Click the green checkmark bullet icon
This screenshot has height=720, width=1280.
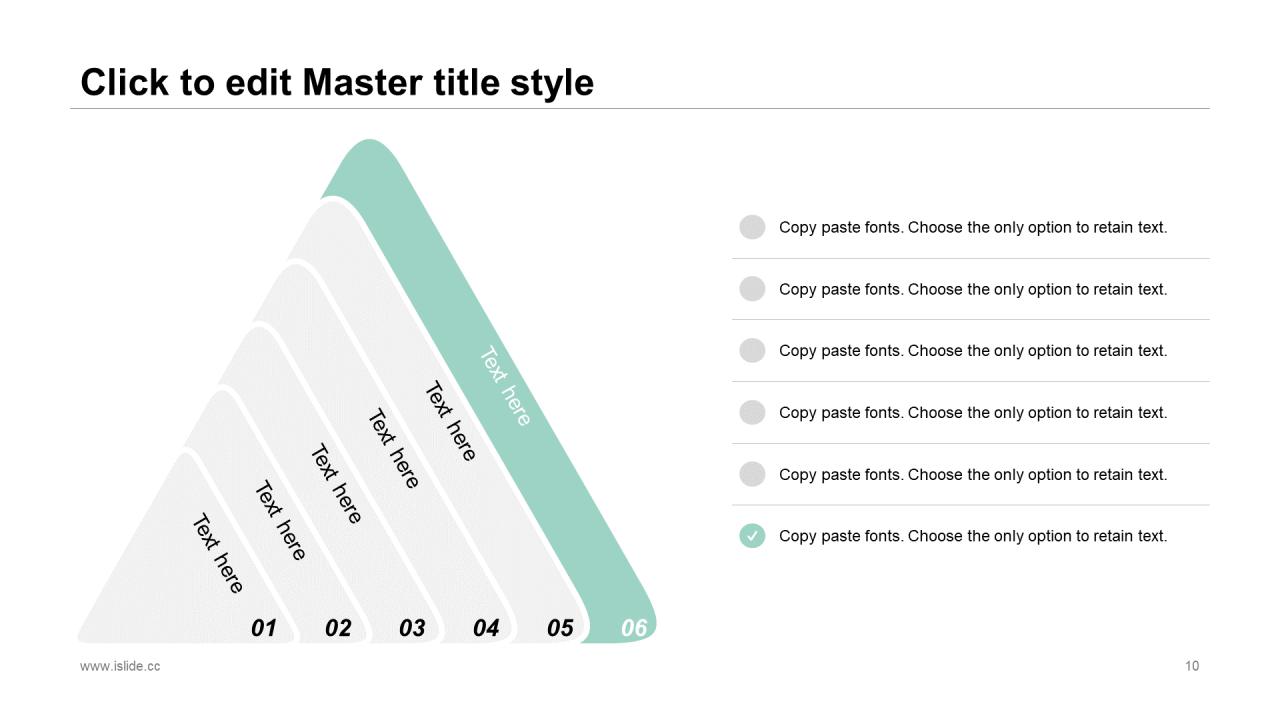pyautogui.click(x=752, y=536)
